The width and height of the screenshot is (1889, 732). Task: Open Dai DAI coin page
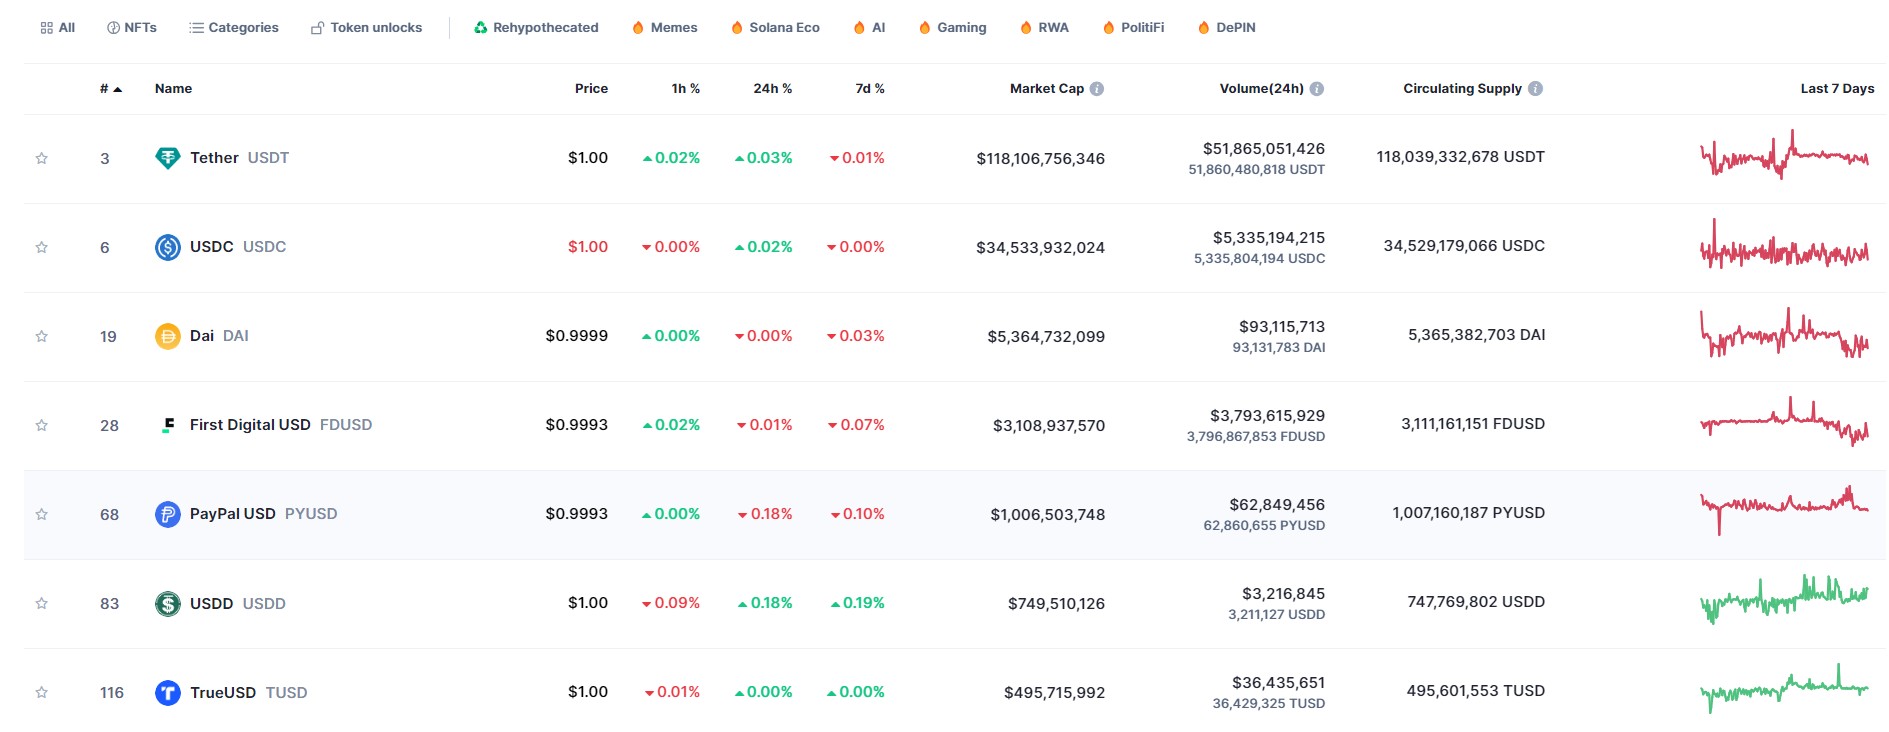click(219, 336)
